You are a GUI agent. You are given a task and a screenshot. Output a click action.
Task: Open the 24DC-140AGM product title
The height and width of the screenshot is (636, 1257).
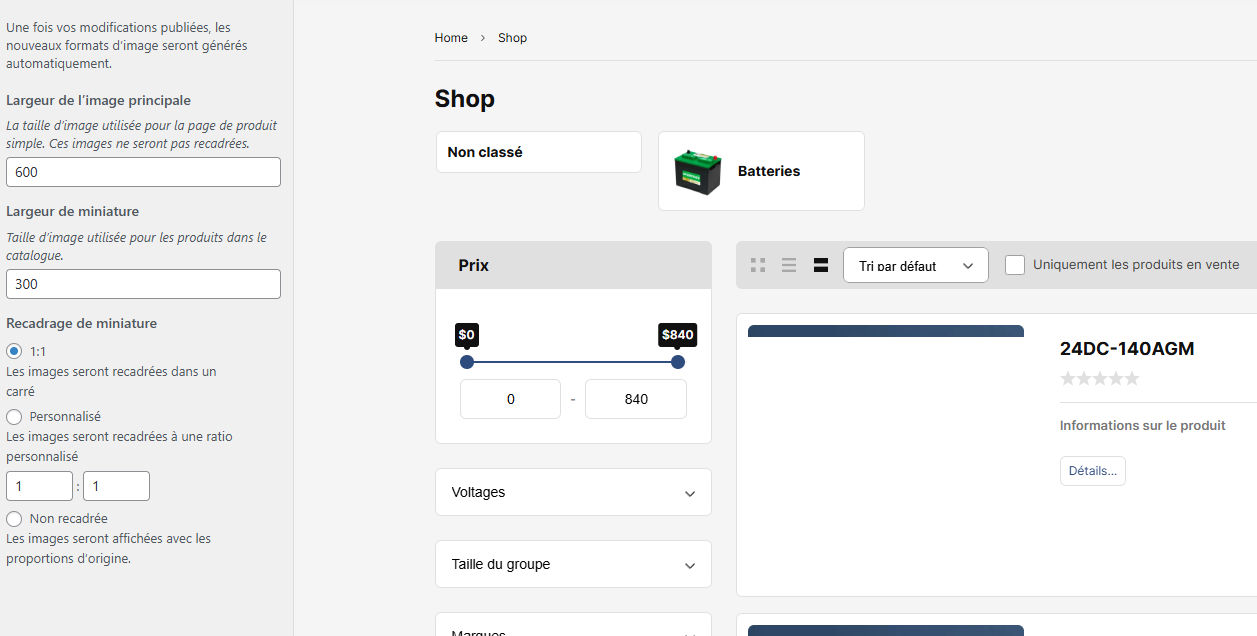coord(1127,349)
